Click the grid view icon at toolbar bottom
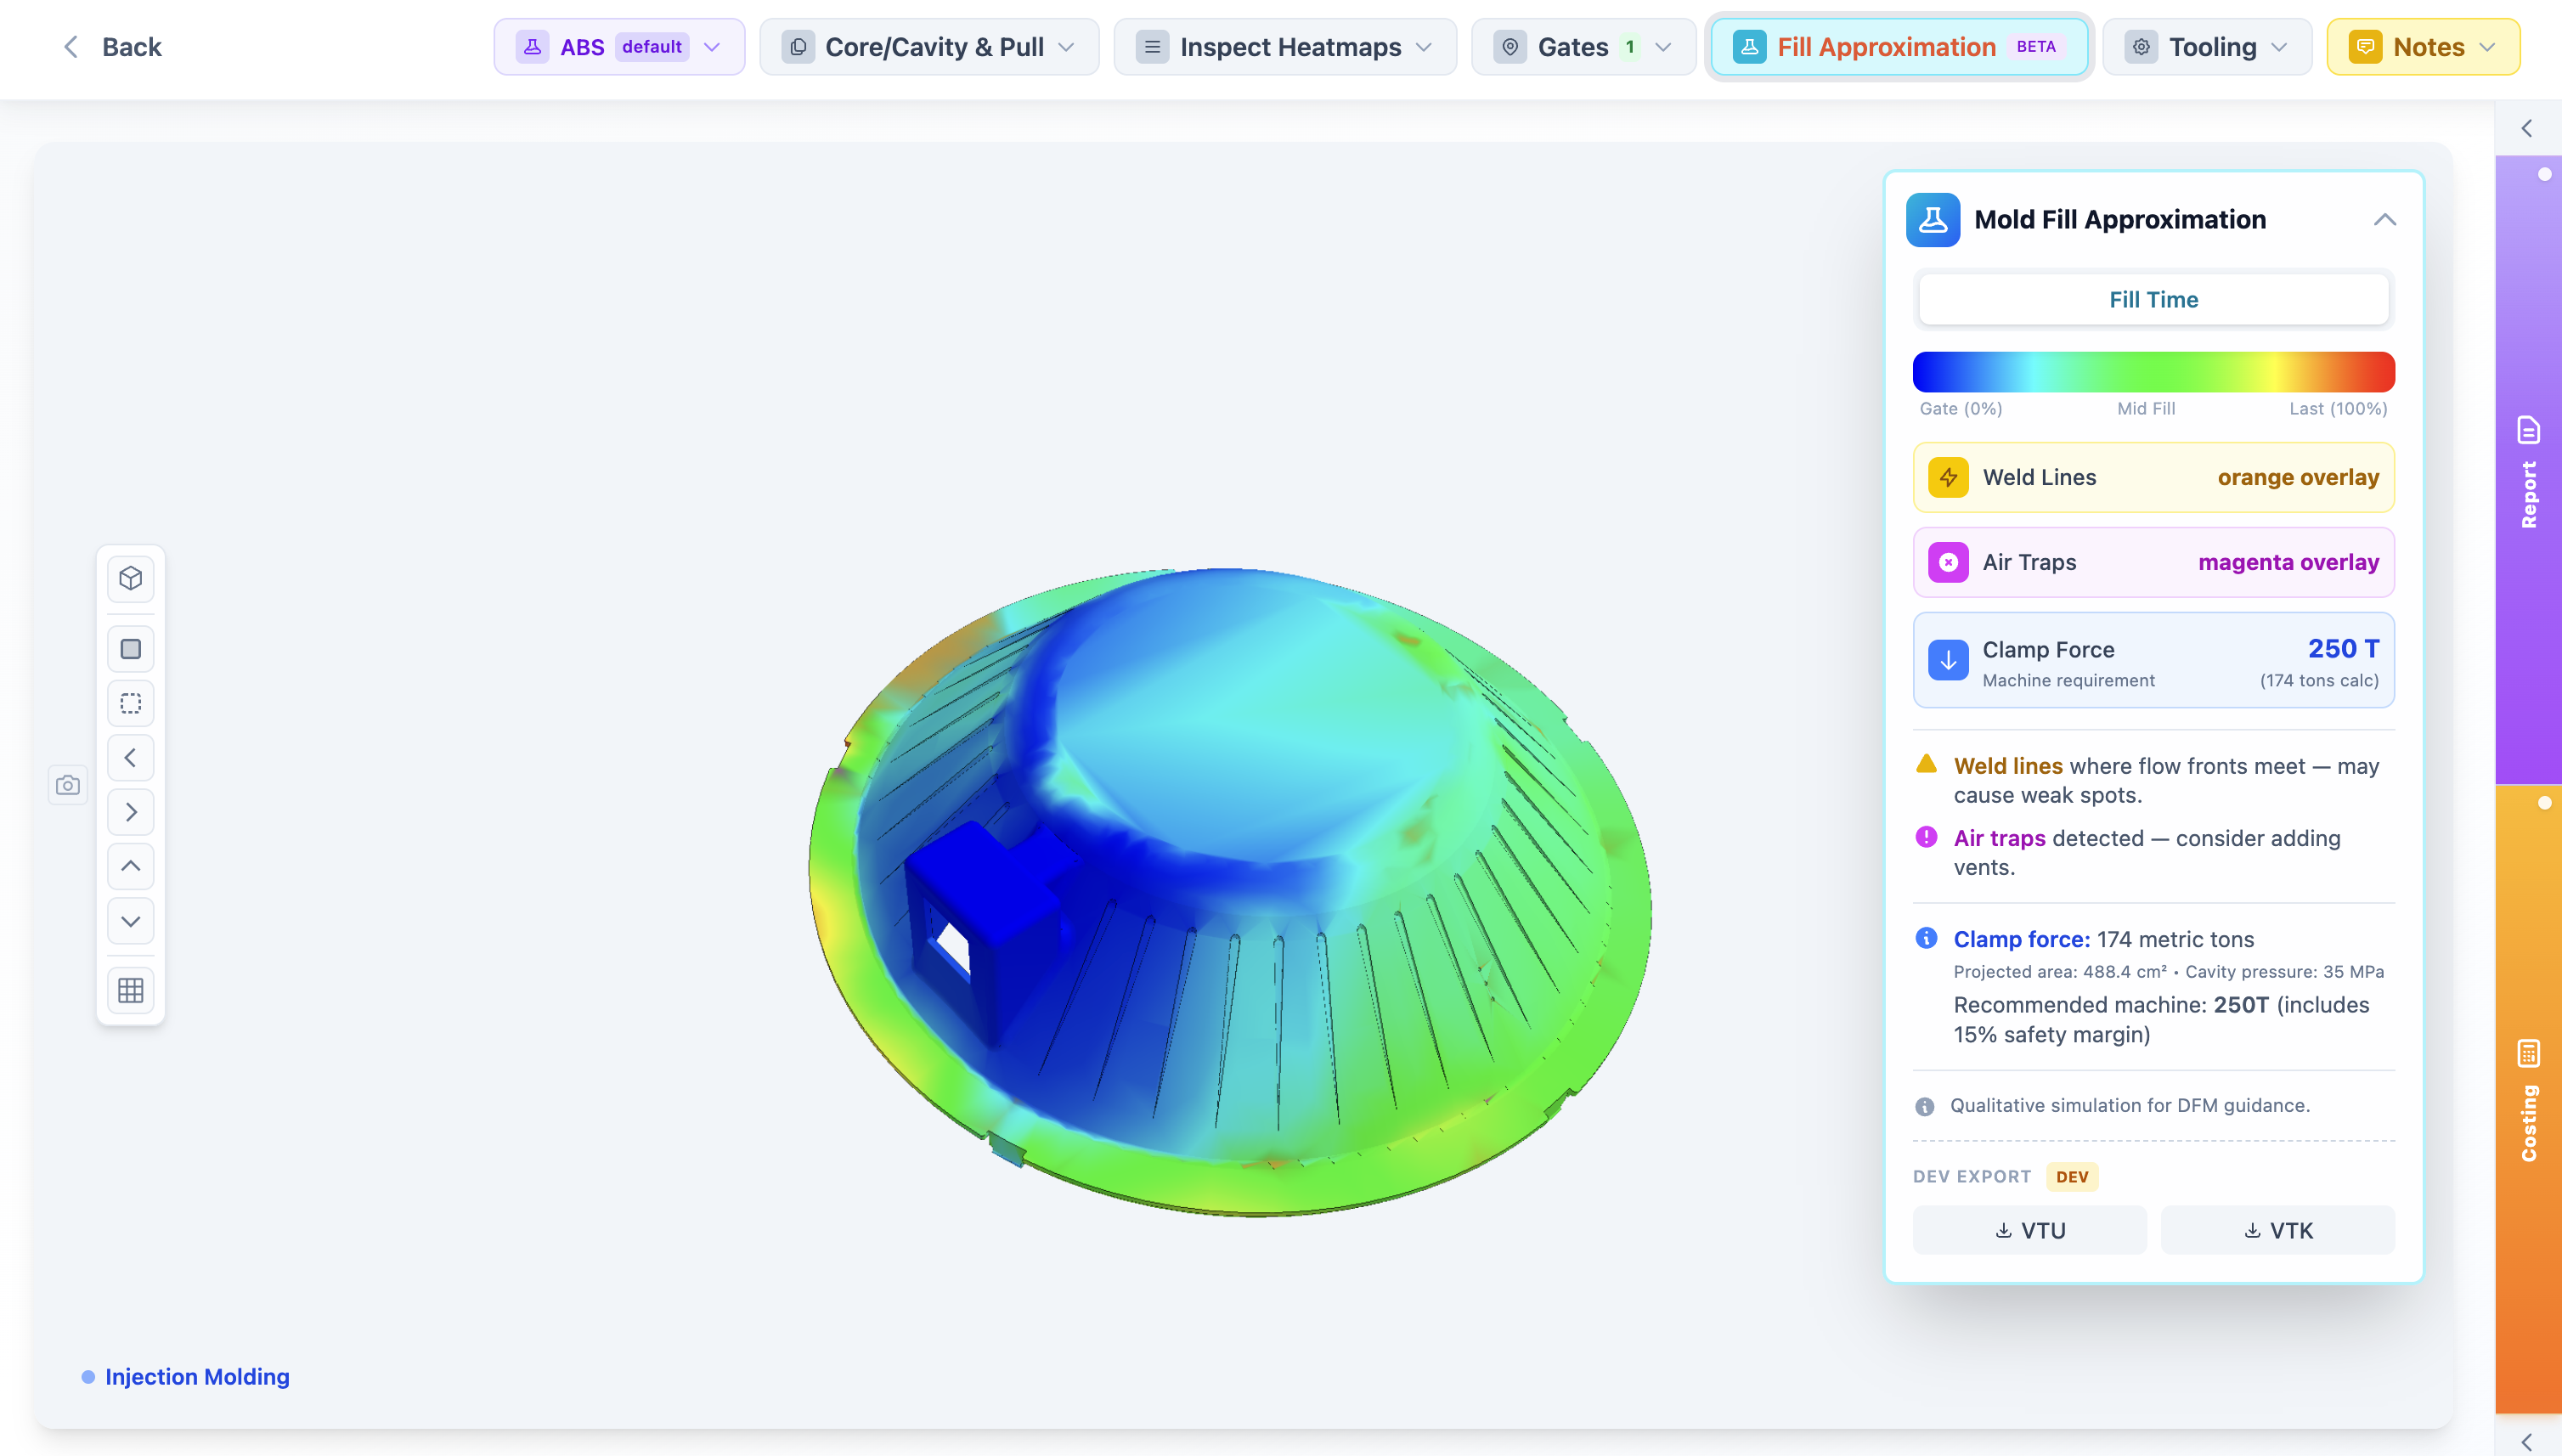 (130, 989)
